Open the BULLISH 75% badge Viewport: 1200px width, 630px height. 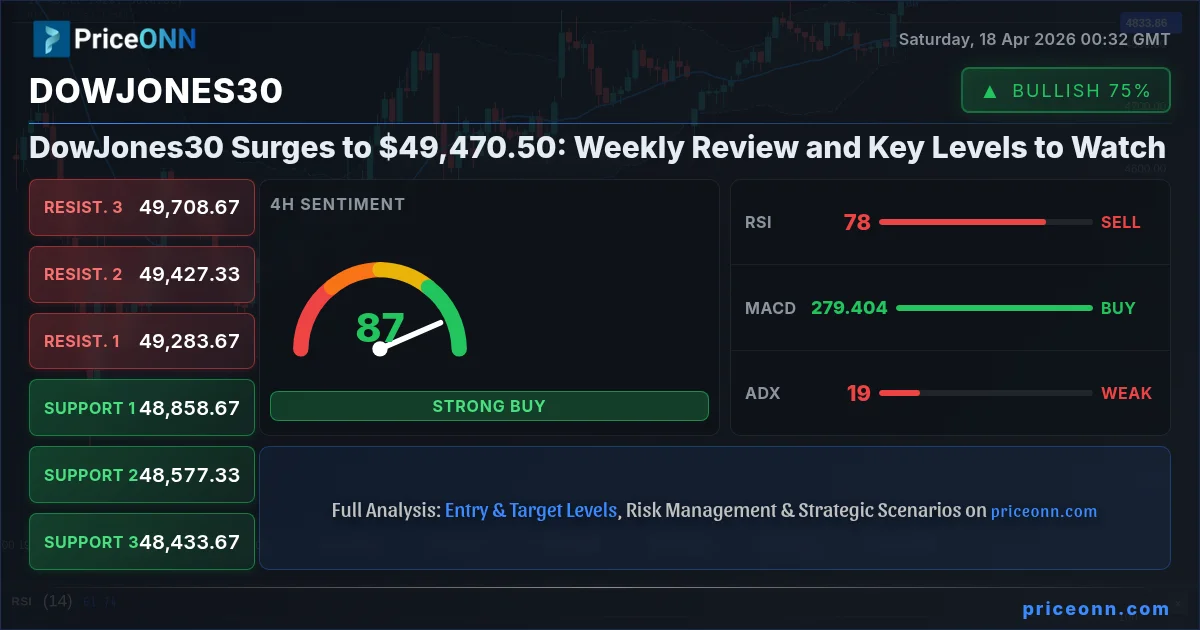coord(1066,91)
